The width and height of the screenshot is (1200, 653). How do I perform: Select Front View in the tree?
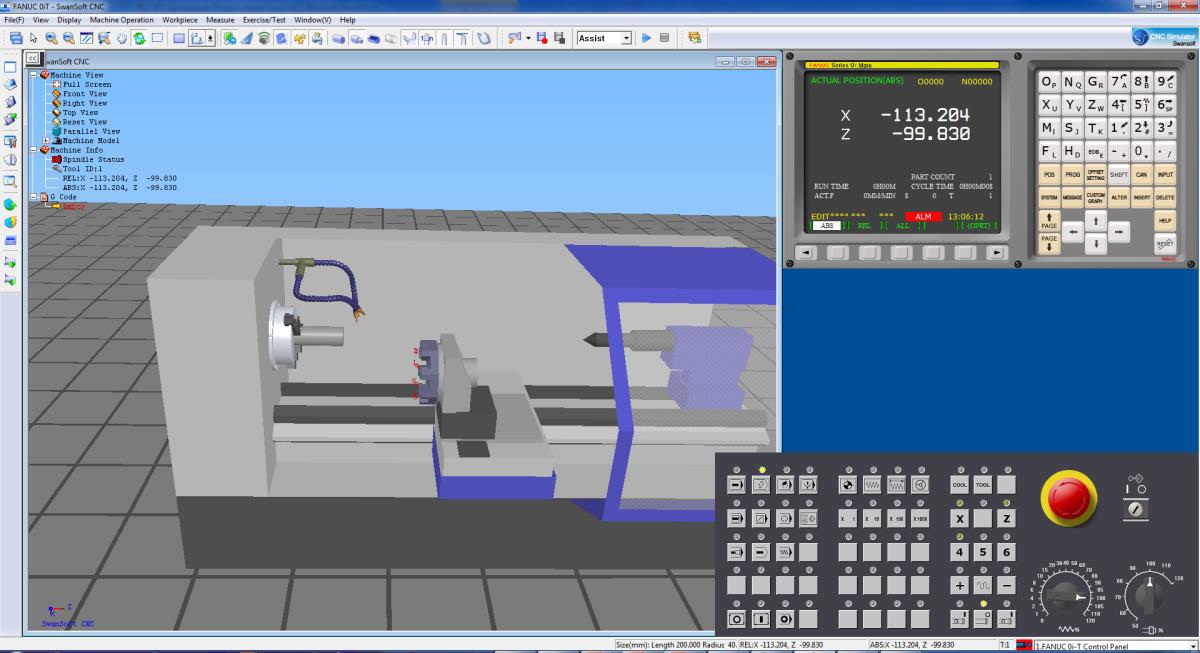(x=85, y=94)
